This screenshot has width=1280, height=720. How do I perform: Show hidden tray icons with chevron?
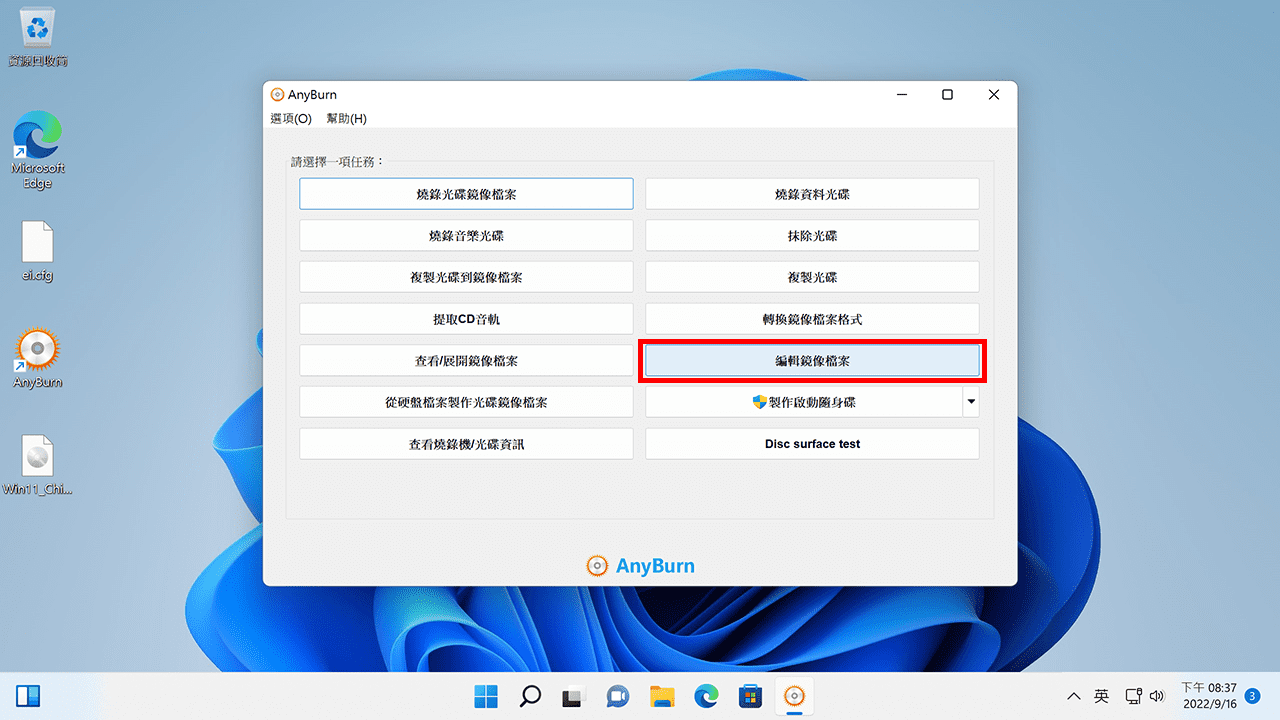pos(1073,696)
